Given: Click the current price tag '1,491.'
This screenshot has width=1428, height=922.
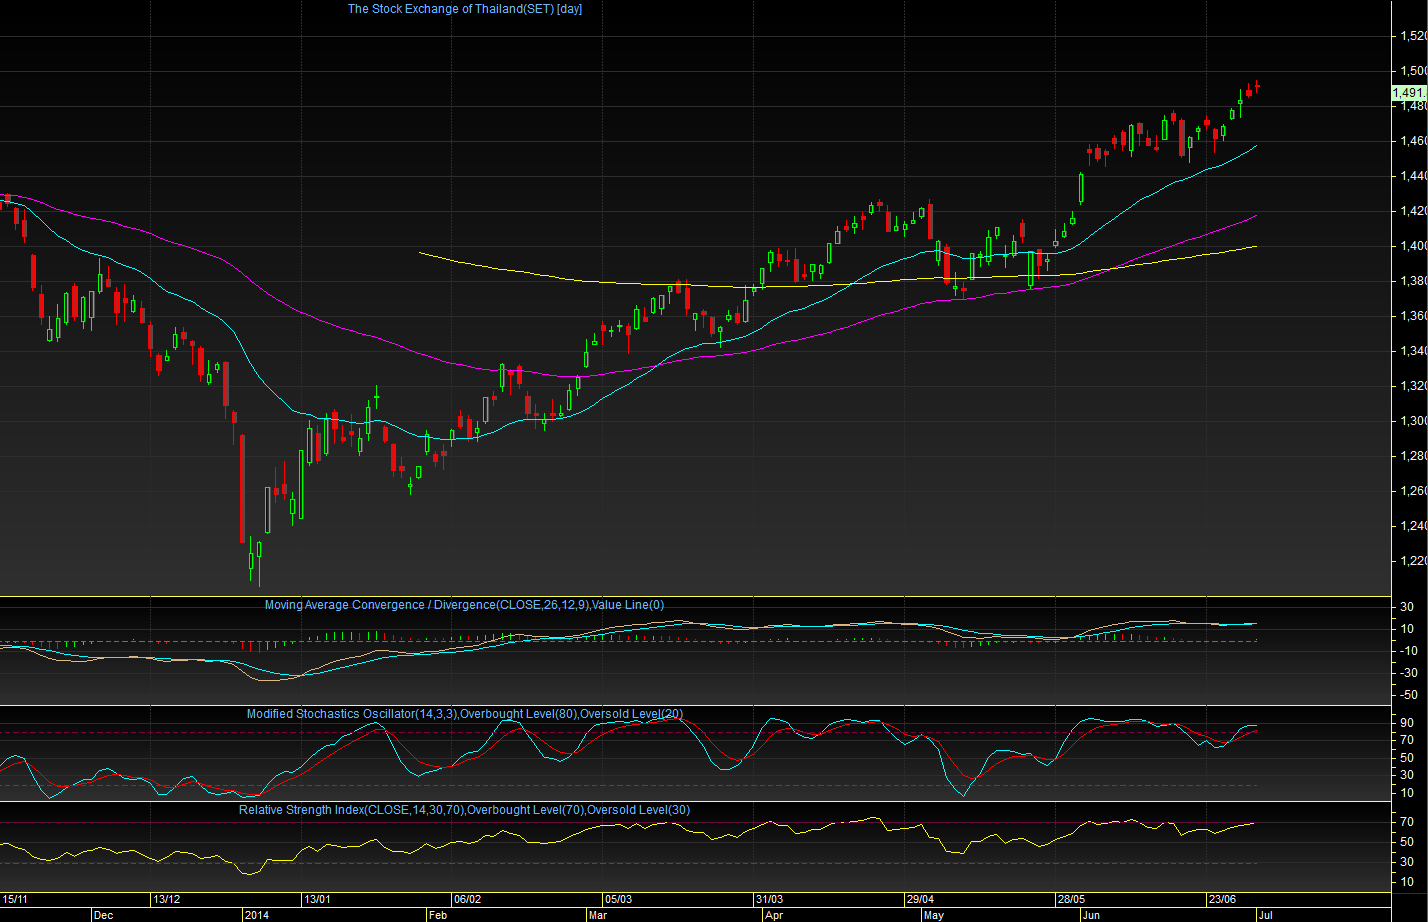Looking at the screenshot, I should [x=1407, y=93].
